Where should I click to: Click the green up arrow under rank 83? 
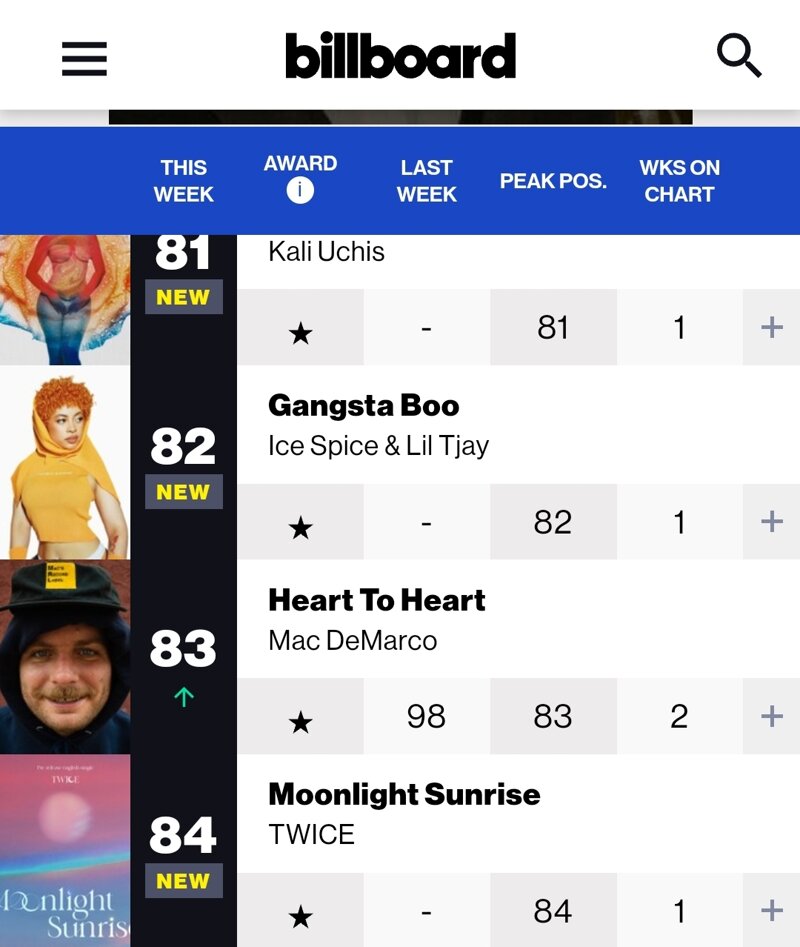pyautogui.click(x=184, y=697)
